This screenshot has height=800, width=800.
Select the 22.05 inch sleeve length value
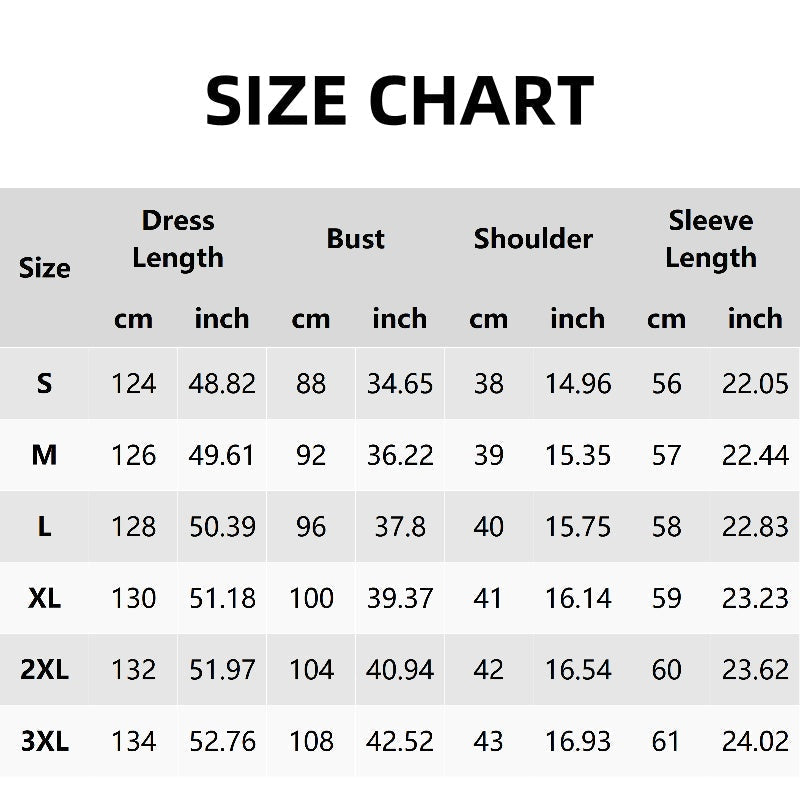pyautogui.click(x=755, y=383)
